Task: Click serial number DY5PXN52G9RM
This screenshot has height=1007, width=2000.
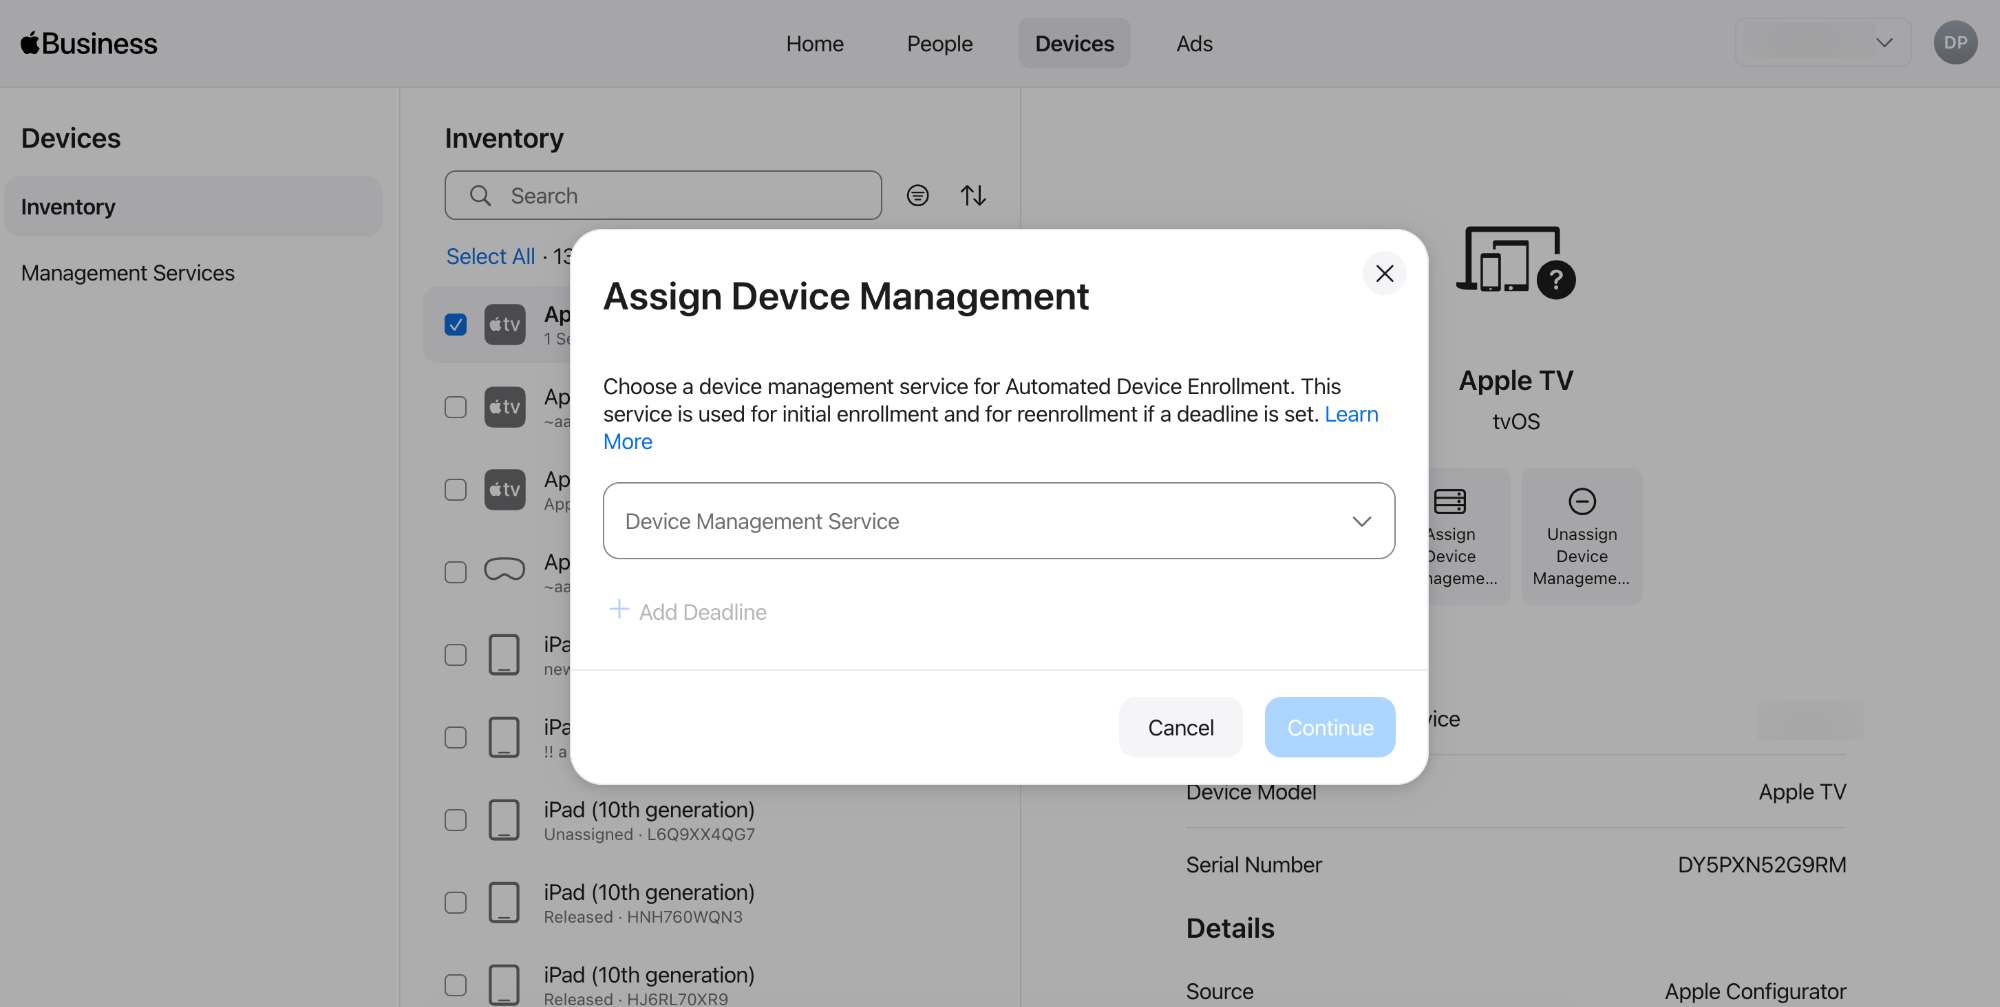Action: [x=1761, y=865]
